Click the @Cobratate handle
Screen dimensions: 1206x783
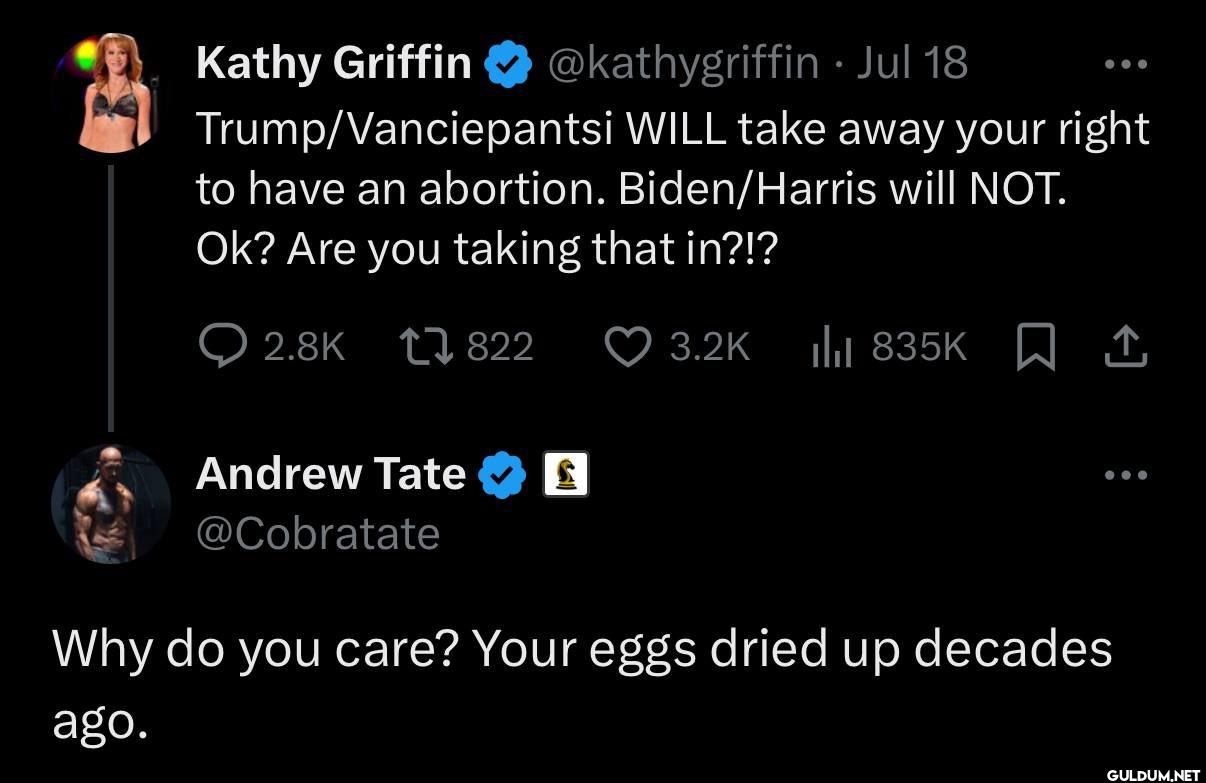(x=318, y=534)
